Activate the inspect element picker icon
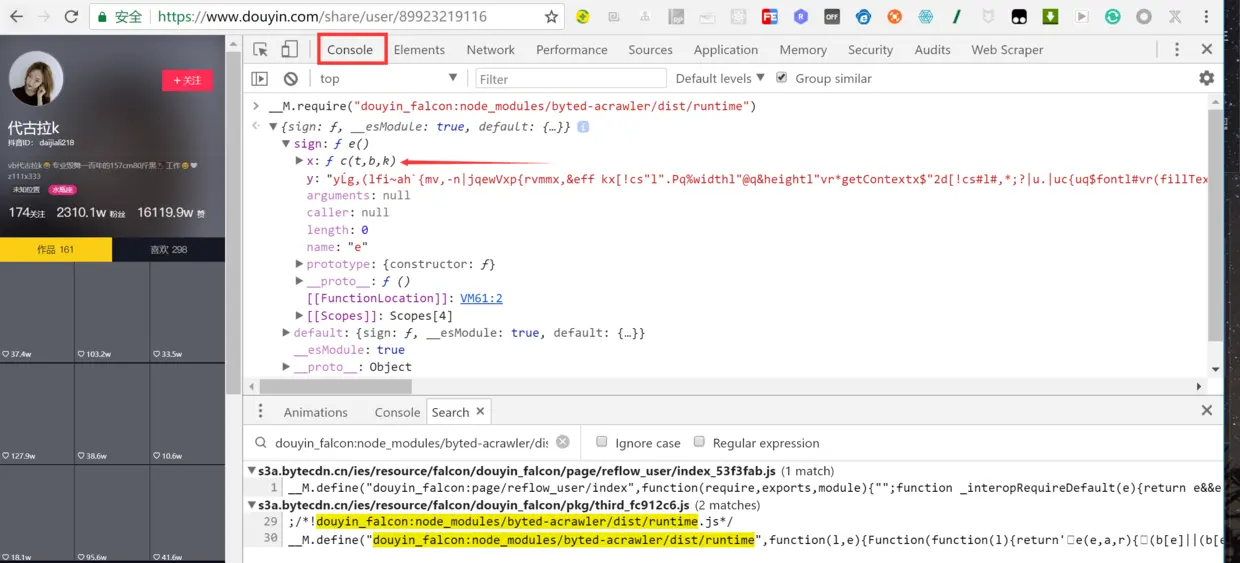Viewport: 1240px width, 563px height. 260,49
